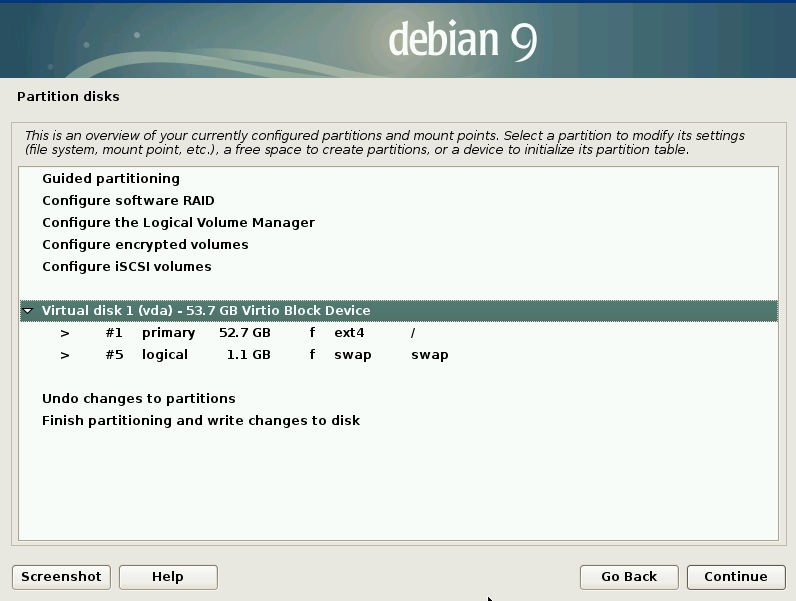
Task: Select Configure encrypted volumes
Action: pos(145,245)
